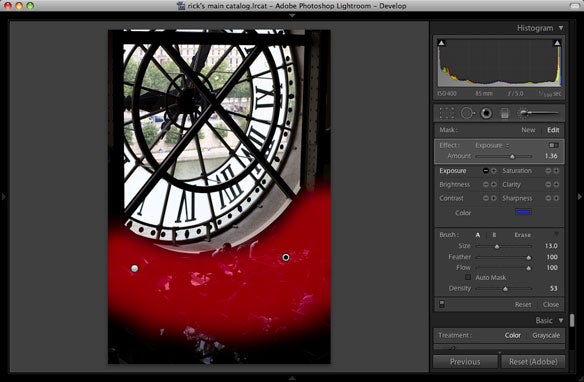Select the Graduated Filter tool icon

coord(505,113)
